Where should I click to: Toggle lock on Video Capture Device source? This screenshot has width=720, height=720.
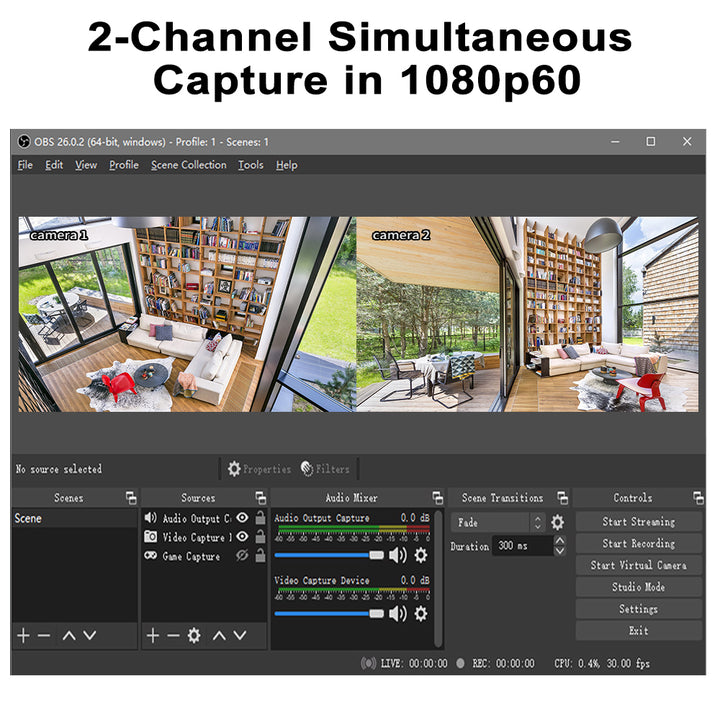coord(260,537)
